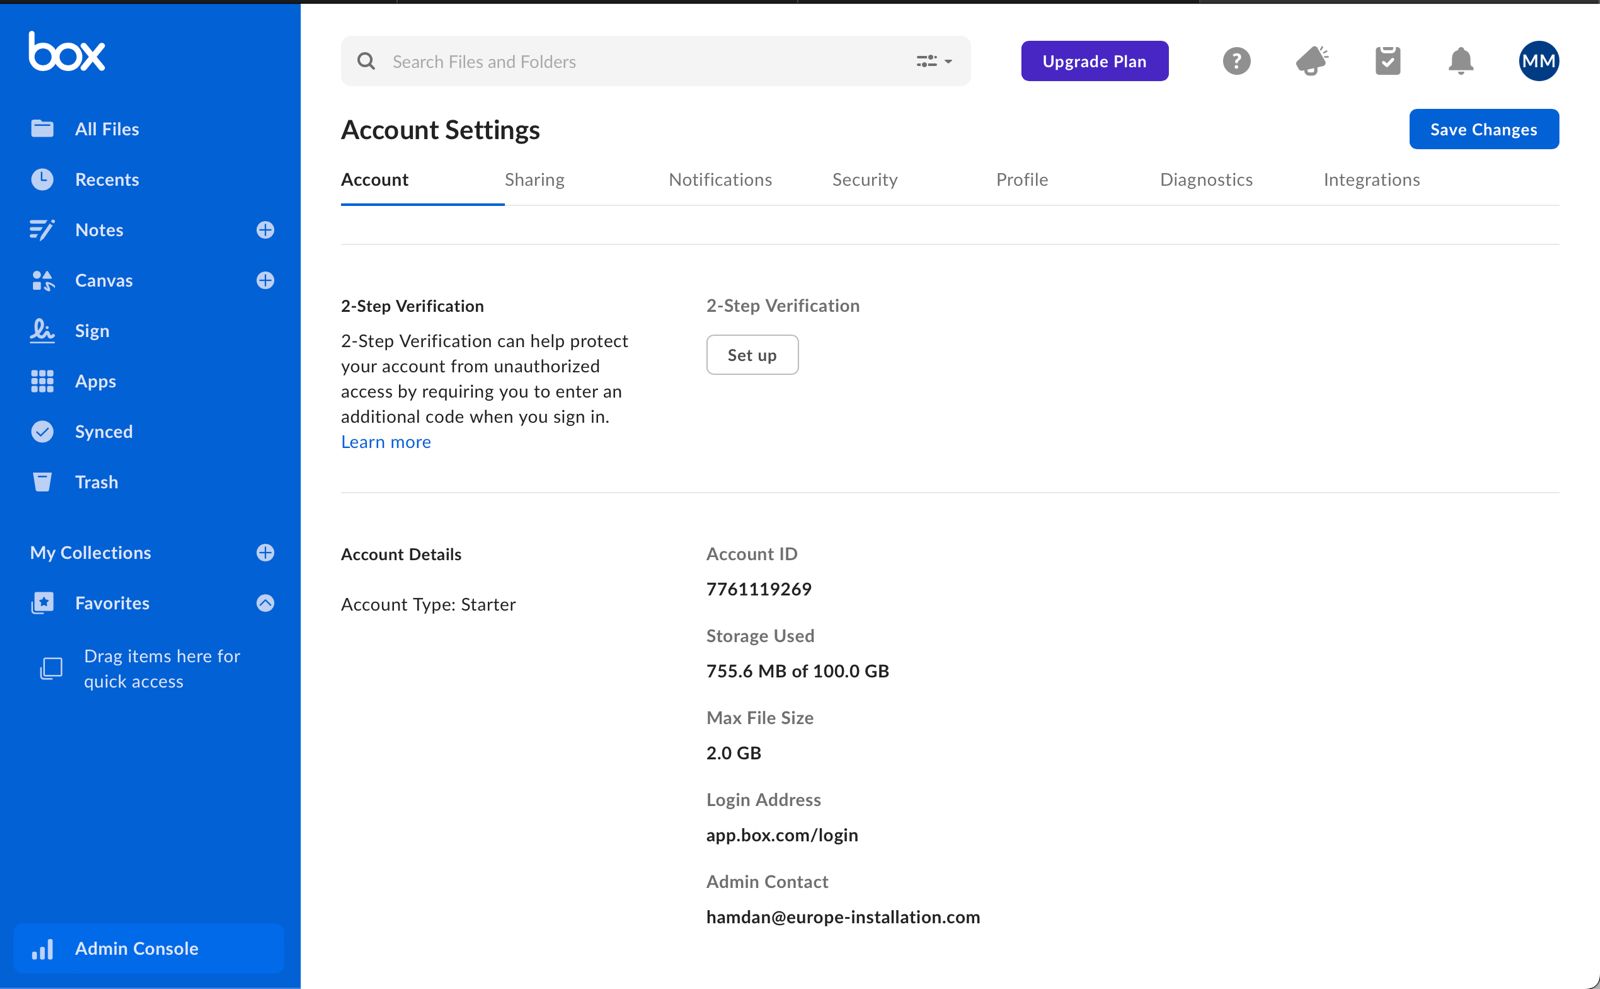Open the Sign section

91,330
